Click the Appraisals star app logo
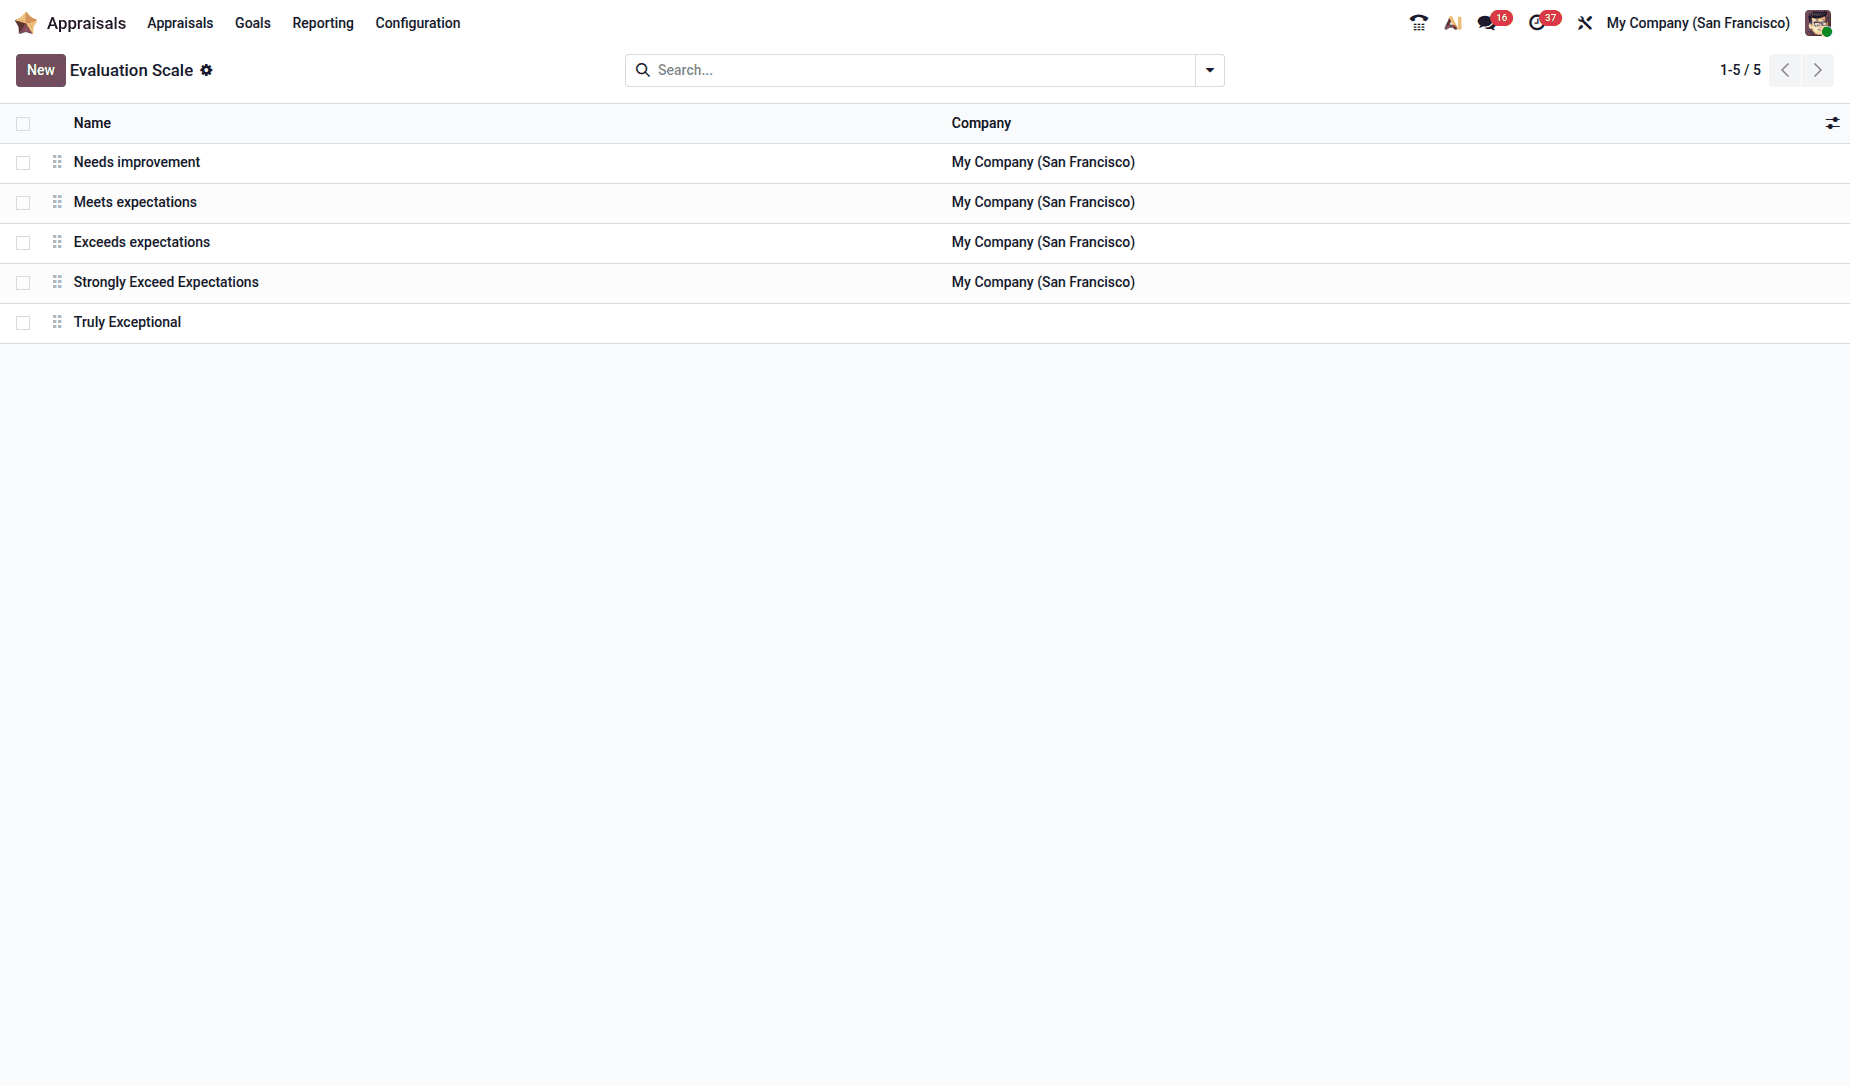This screenshot has width=1850, height=1086. coord(26,23)
